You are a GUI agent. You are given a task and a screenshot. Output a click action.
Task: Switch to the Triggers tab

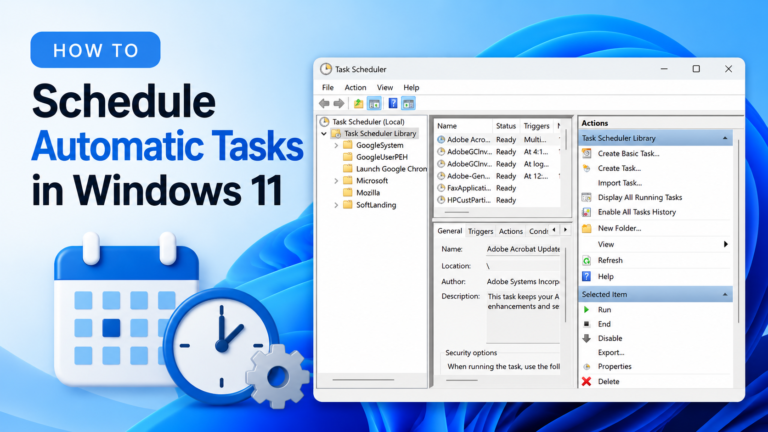[x=480, y=231]
